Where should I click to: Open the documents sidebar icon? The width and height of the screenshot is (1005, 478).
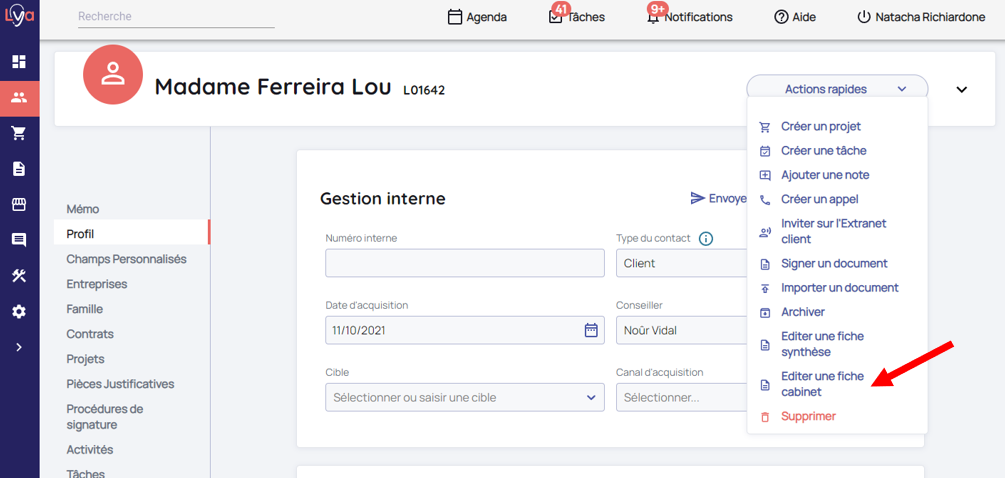coord(19,169)
